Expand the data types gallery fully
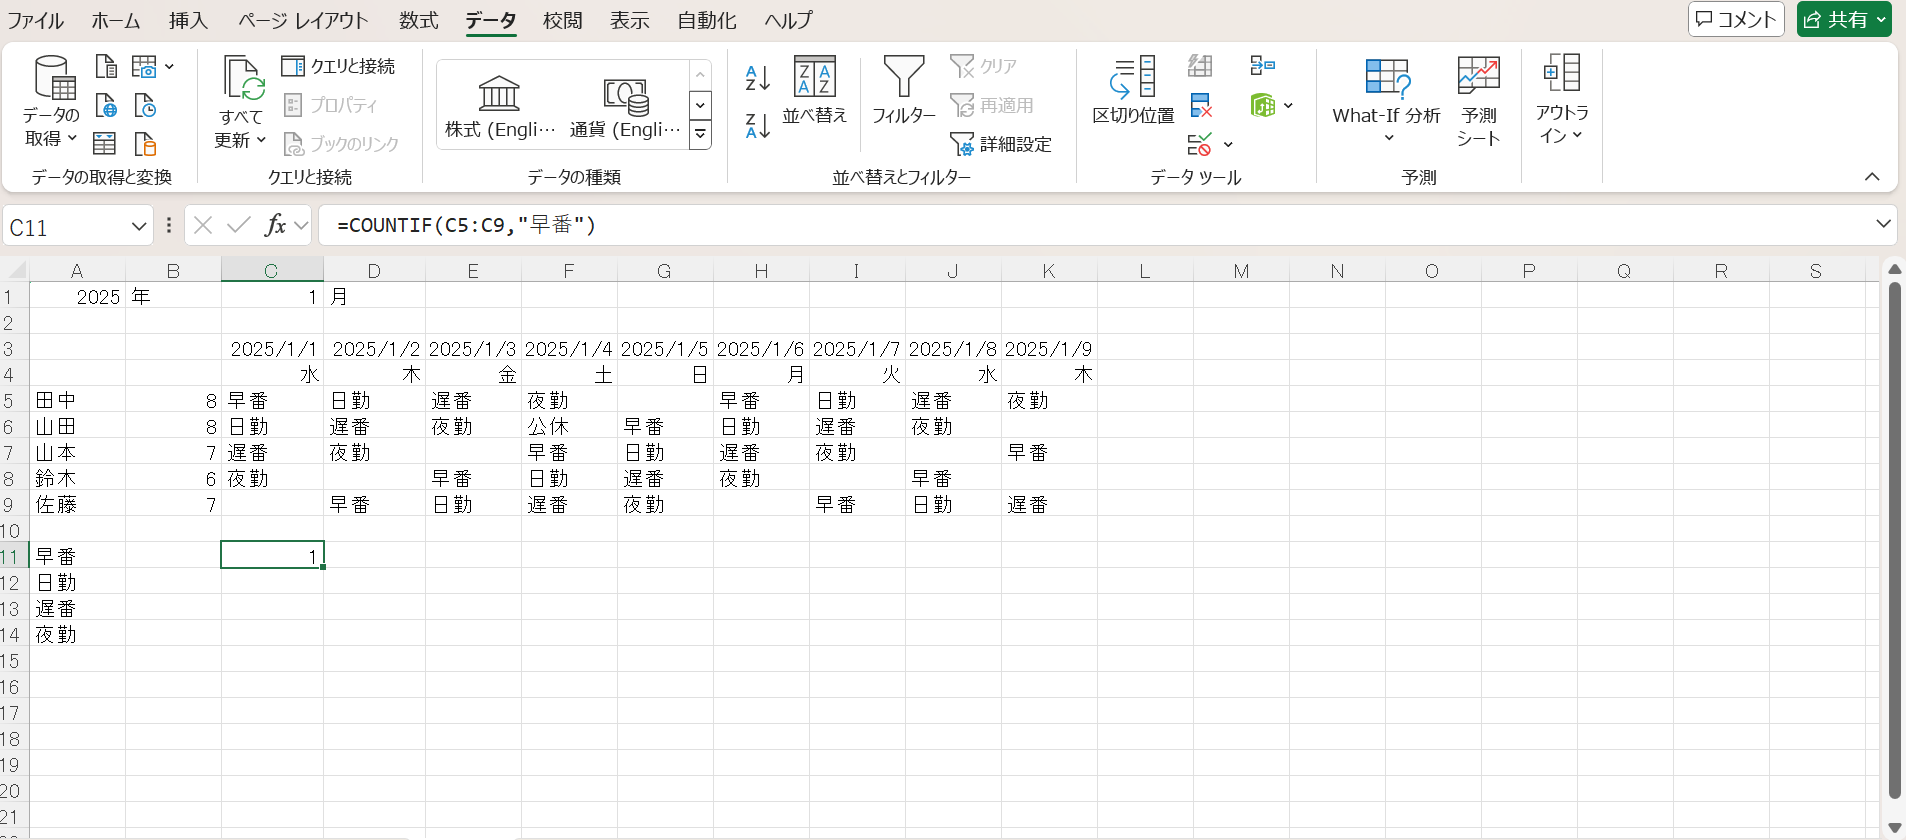 [701, 134]
